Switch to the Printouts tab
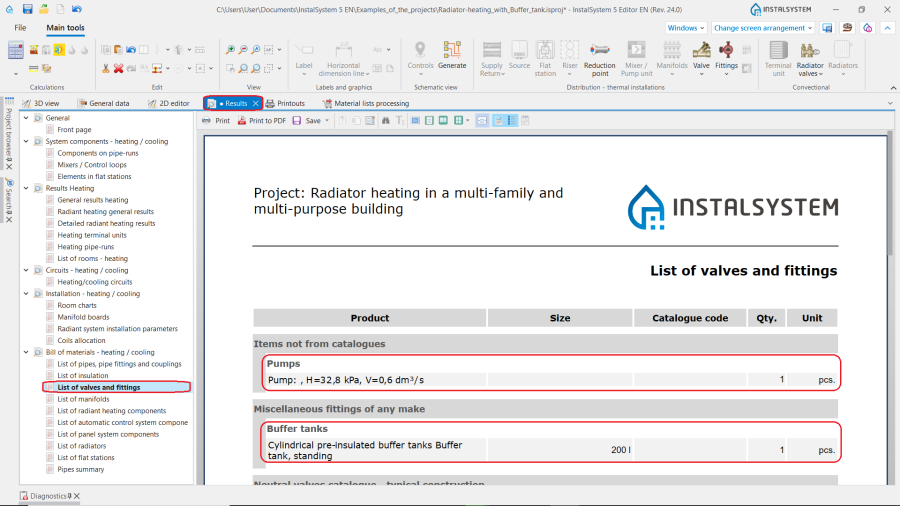The height and width of the screenshot is (506, 900). point(285,103)
